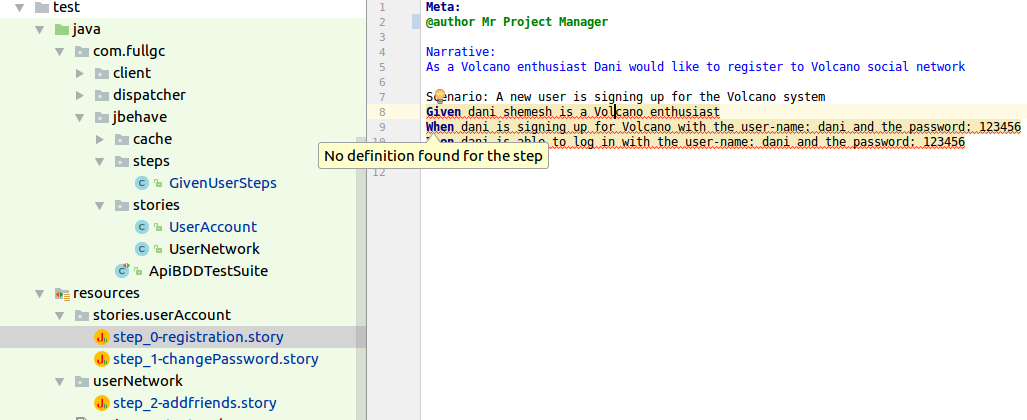1027x420 pixels.
Task: Click the GivenUserSteps class icon
Action: tap(142, 183)
